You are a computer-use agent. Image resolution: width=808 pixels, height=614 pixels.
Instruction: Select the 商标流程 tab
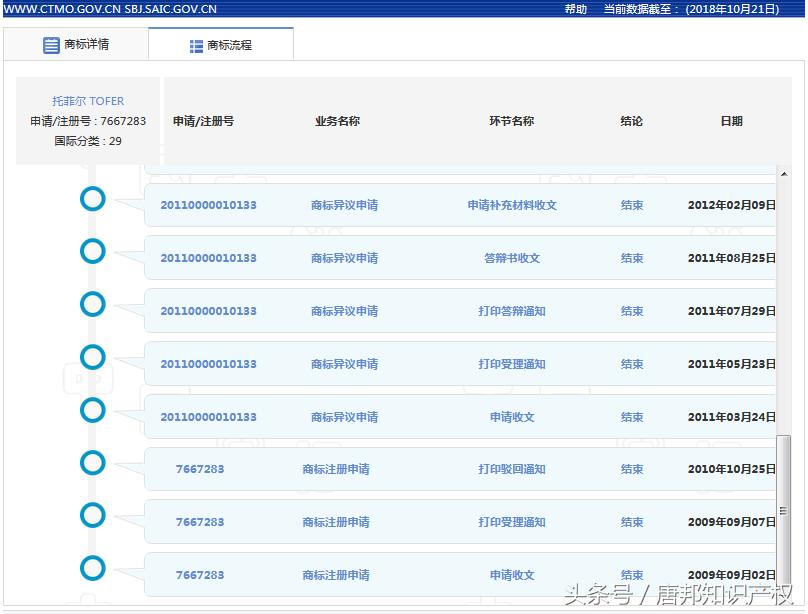coord(220,44)
